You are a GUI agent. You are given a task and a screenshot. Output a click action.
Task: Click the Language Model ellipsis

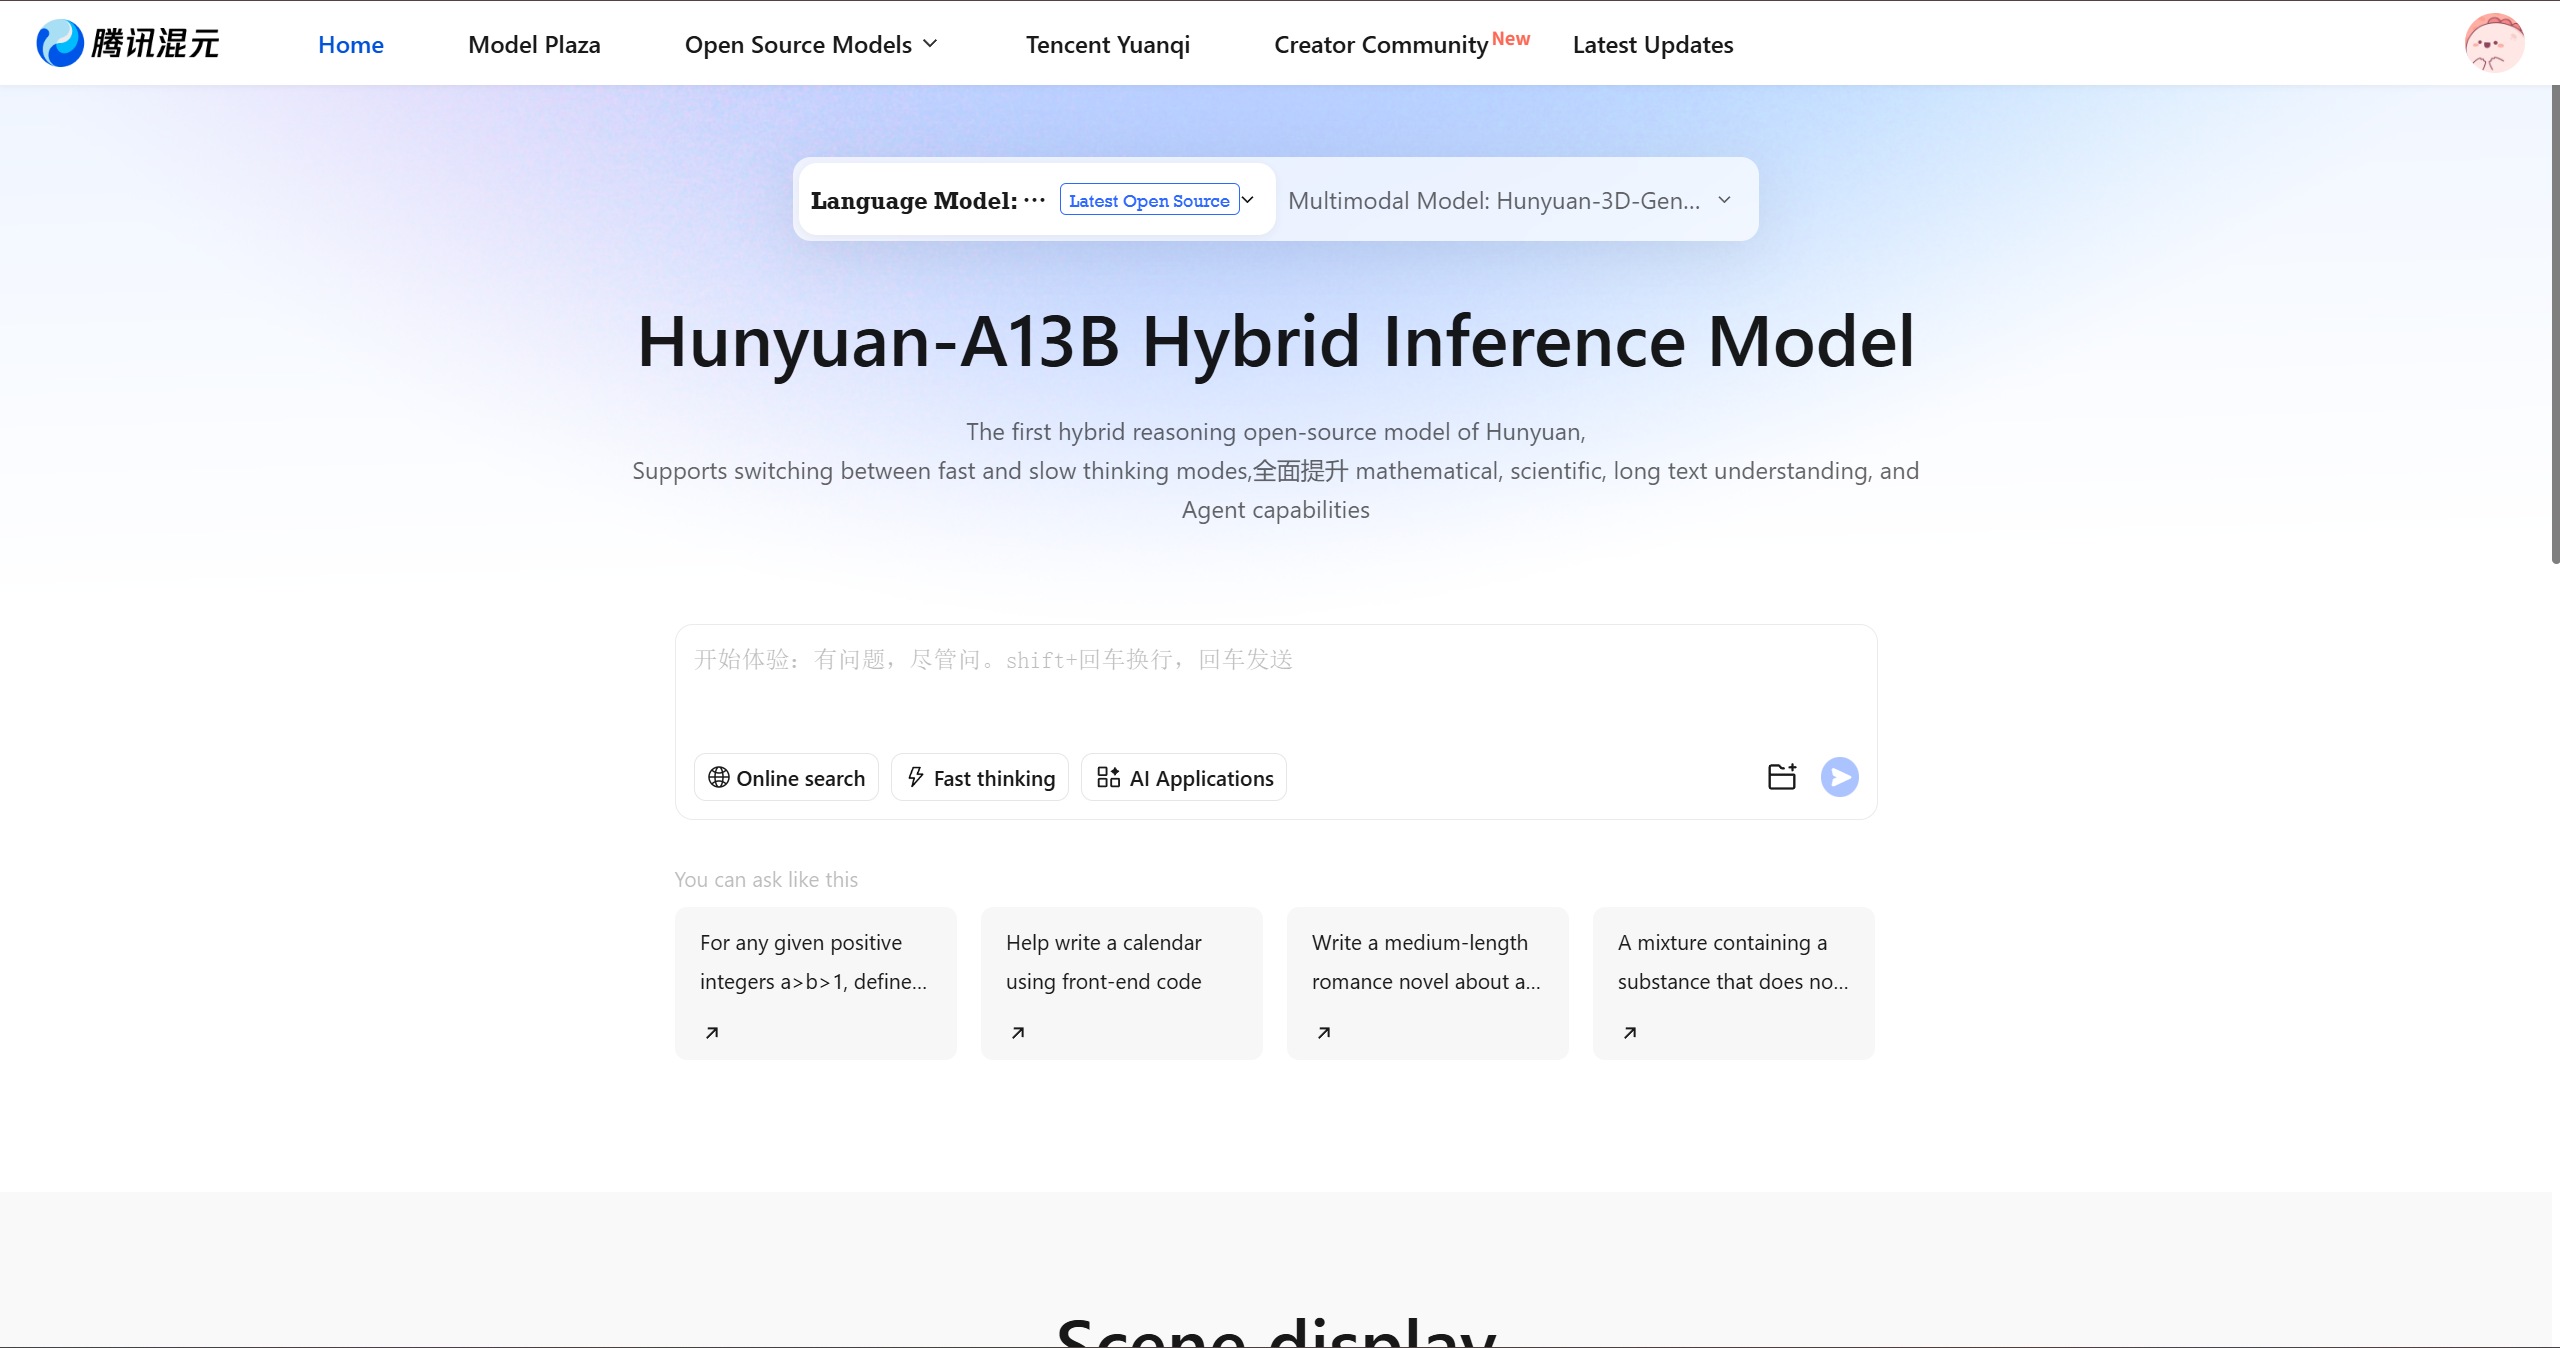1034,200
